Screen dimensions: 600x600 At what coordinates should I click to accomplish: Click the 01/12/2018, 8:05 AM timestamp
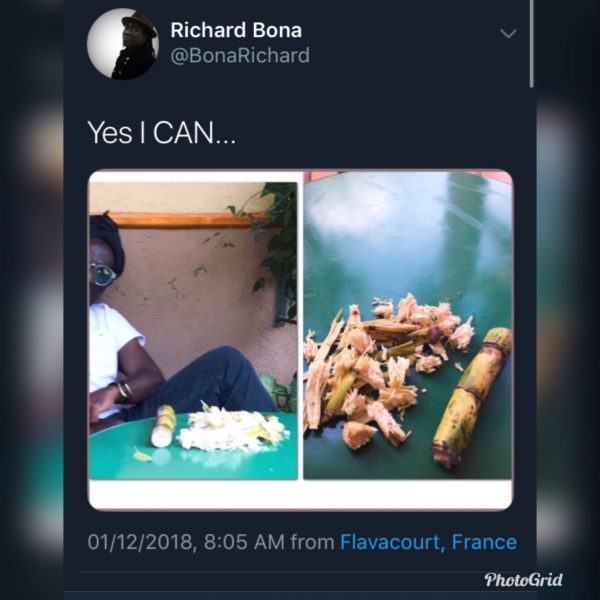click(185, 543)
